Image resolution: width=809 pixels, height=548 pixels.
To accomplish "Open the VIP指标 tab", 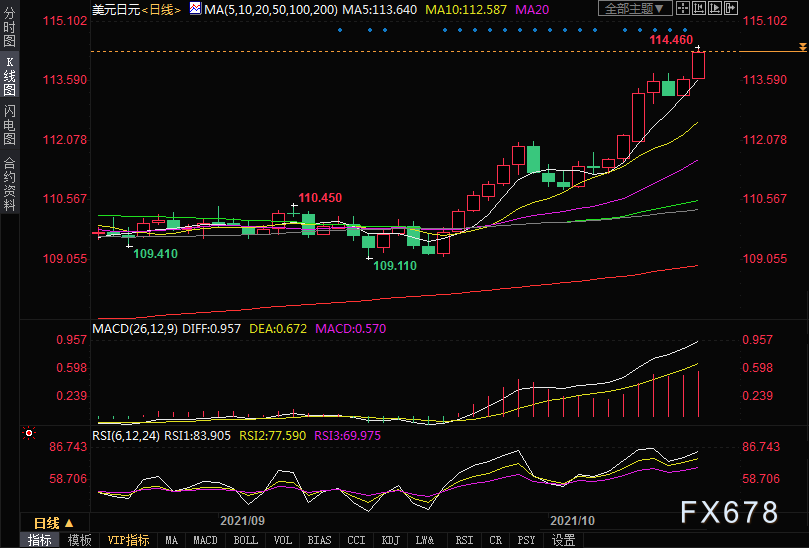I will (128, 540).
